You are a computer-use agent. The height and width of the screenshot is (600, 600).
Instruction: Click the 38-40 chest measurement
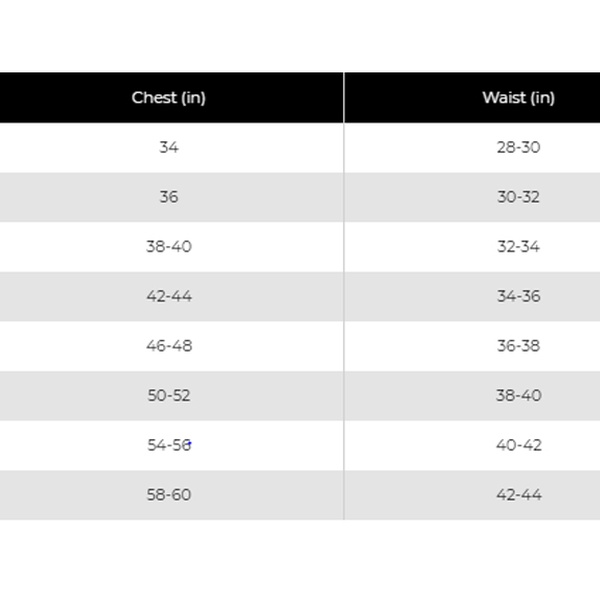(169, 247)
